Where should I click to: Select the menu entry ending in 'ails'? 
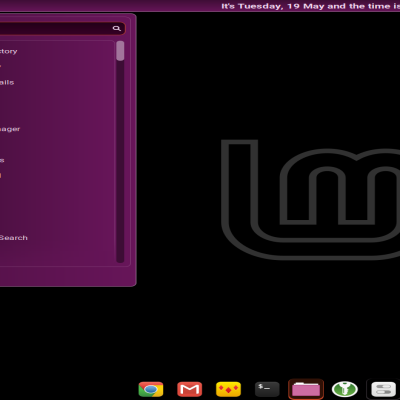click(7, 82)
